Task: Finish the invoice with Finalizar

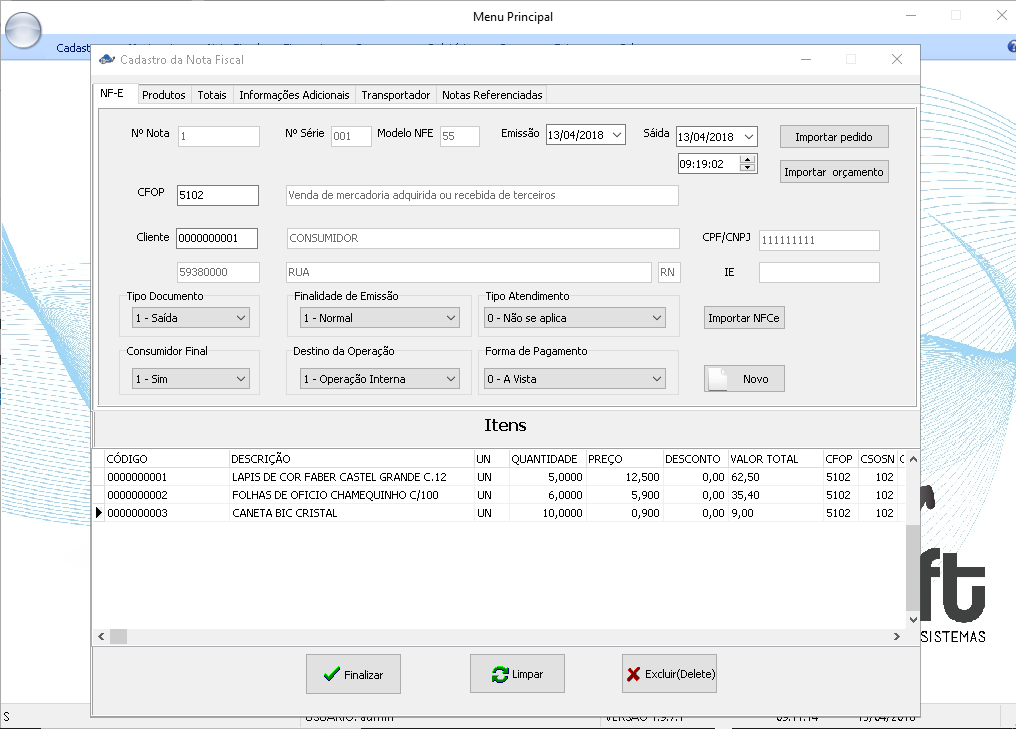Action: (353, 674)
